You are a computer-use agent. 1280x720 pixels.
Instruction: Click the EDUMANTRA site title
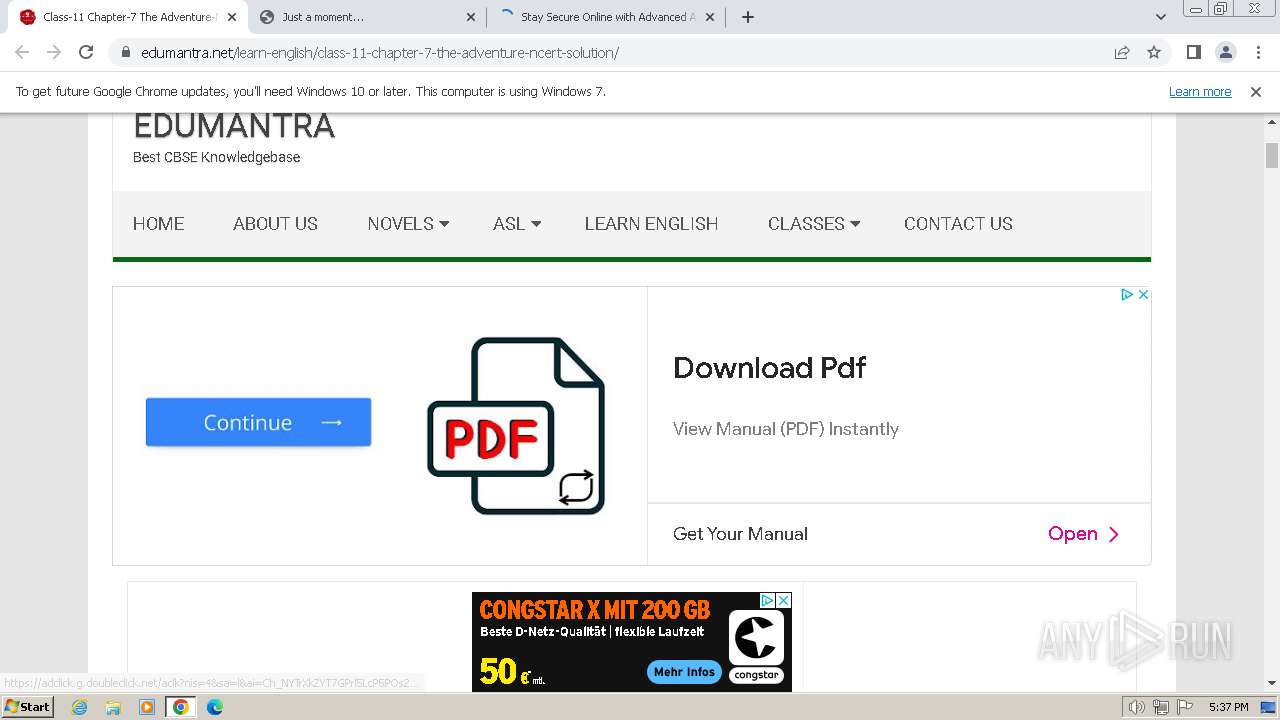234,126
